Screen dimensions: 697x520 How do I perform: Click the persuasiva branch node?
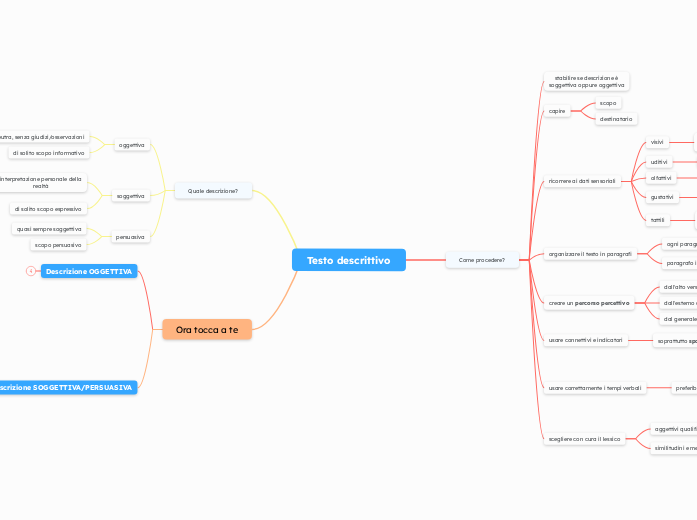click(131, 237)
